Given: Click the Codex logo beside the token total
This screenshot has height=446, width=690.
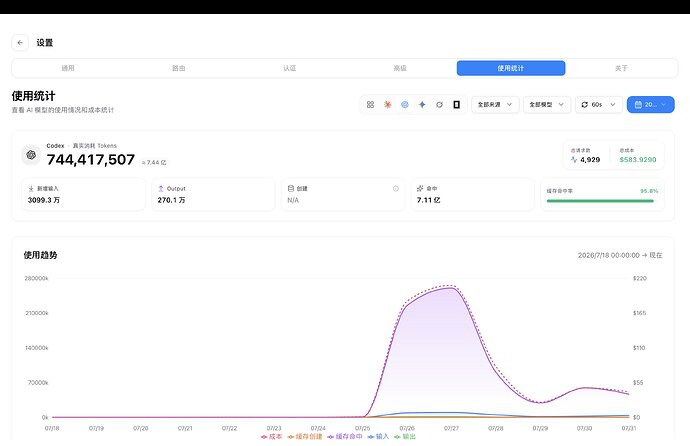Looking at the screenshot, I should click(31, 155).
